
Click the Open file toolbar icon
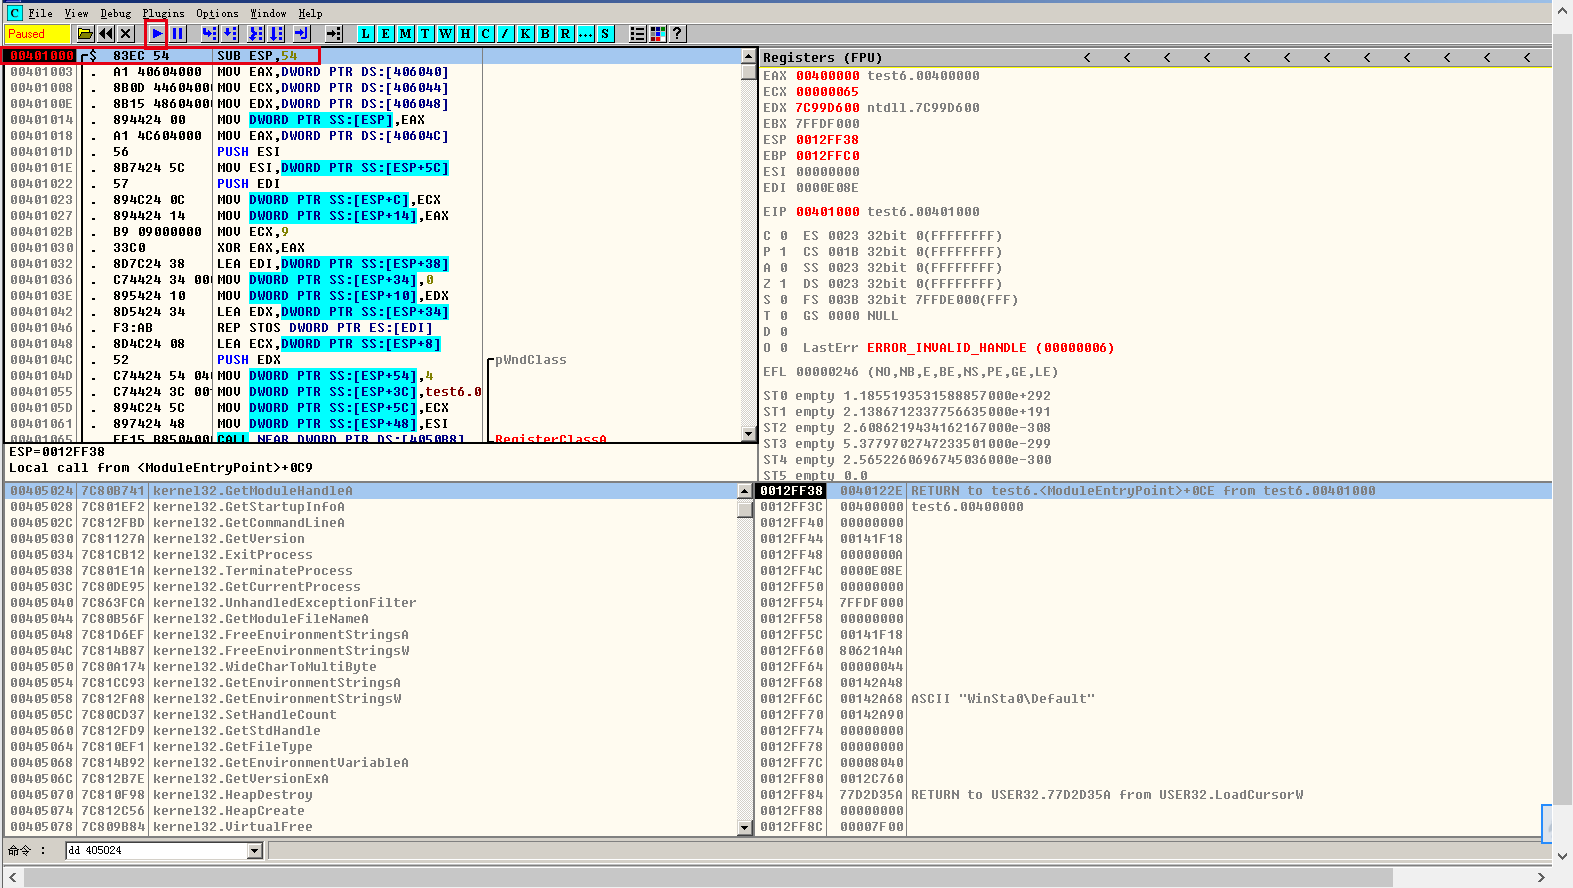point(85,34)
